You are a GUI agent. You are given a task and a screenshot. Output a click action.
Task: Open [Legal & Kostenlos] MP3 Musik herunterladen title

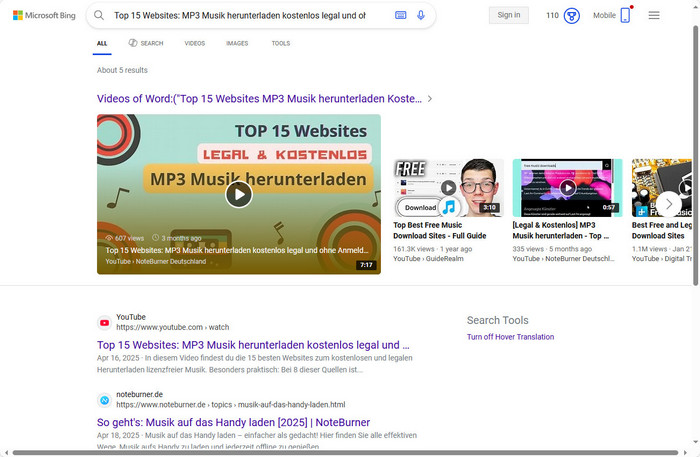tap(561, 230)
